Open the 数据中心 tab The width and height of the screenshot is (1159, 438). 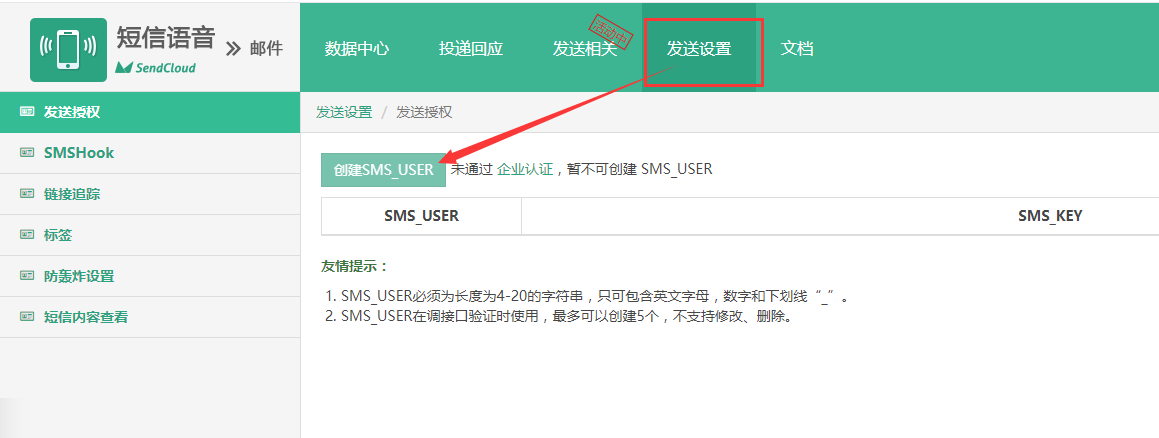(357, 49)
